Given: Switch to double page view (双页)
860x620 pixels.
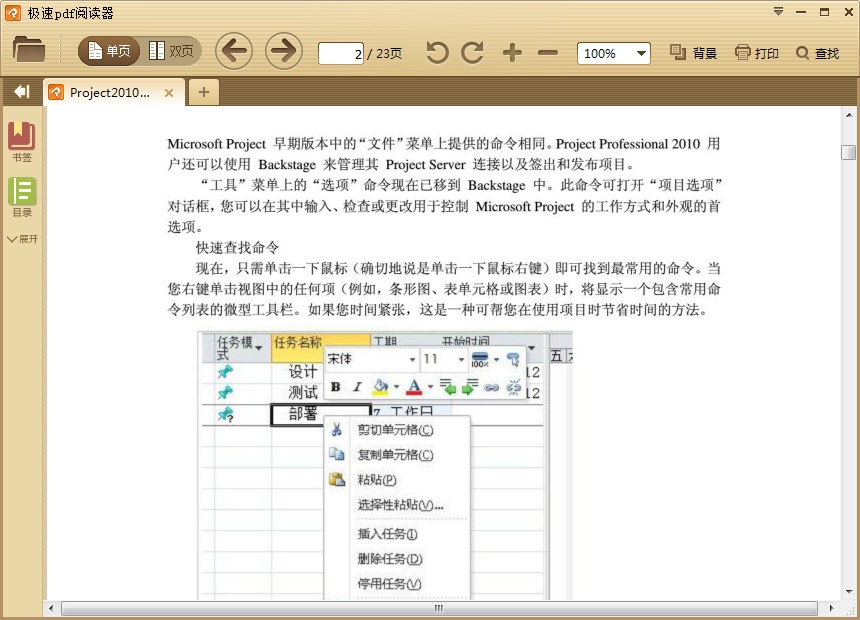Looking at the screenshot, I should (x=171, y=52).
